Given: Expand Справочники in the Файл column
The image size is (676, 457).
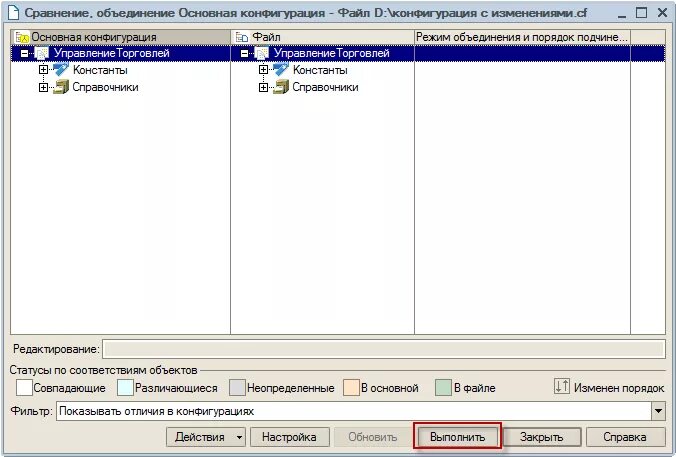Looking at the screenshot, I should (263, 88).
